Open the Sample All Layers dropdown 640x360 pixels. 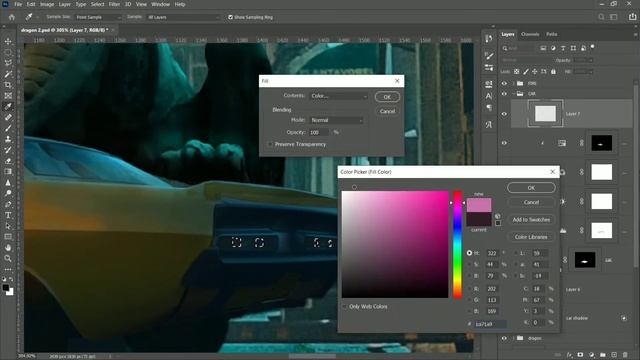pos(183,17)
